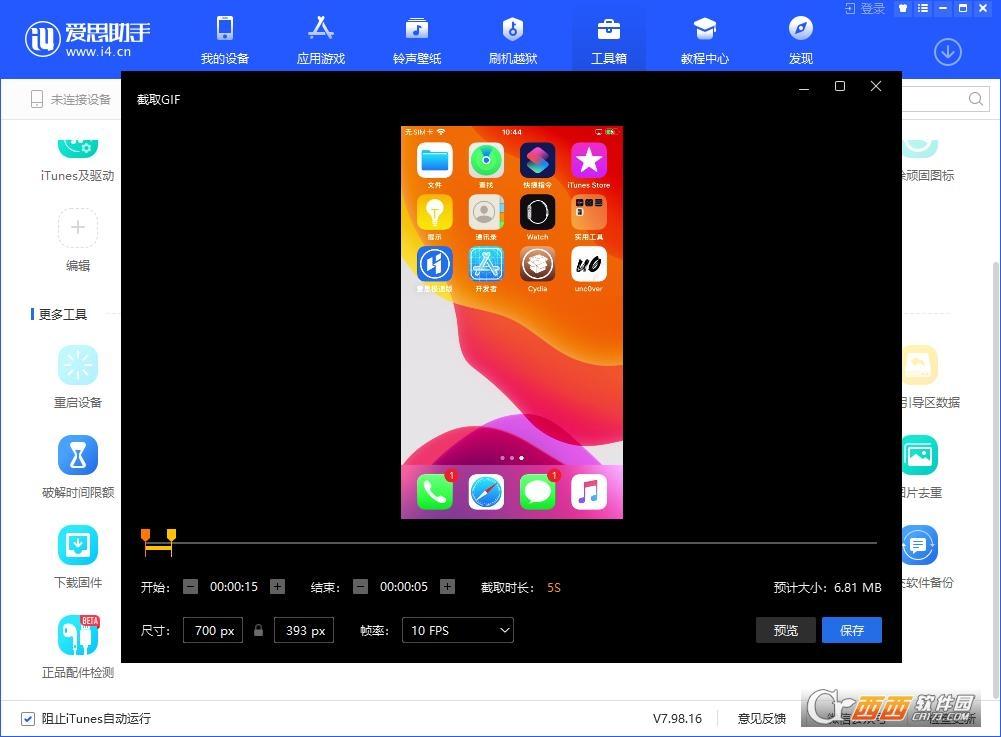The height and width of the screenshot is (737, 1001).
Task: Increase the 开始 start time
Action: [x=277, y=586]
